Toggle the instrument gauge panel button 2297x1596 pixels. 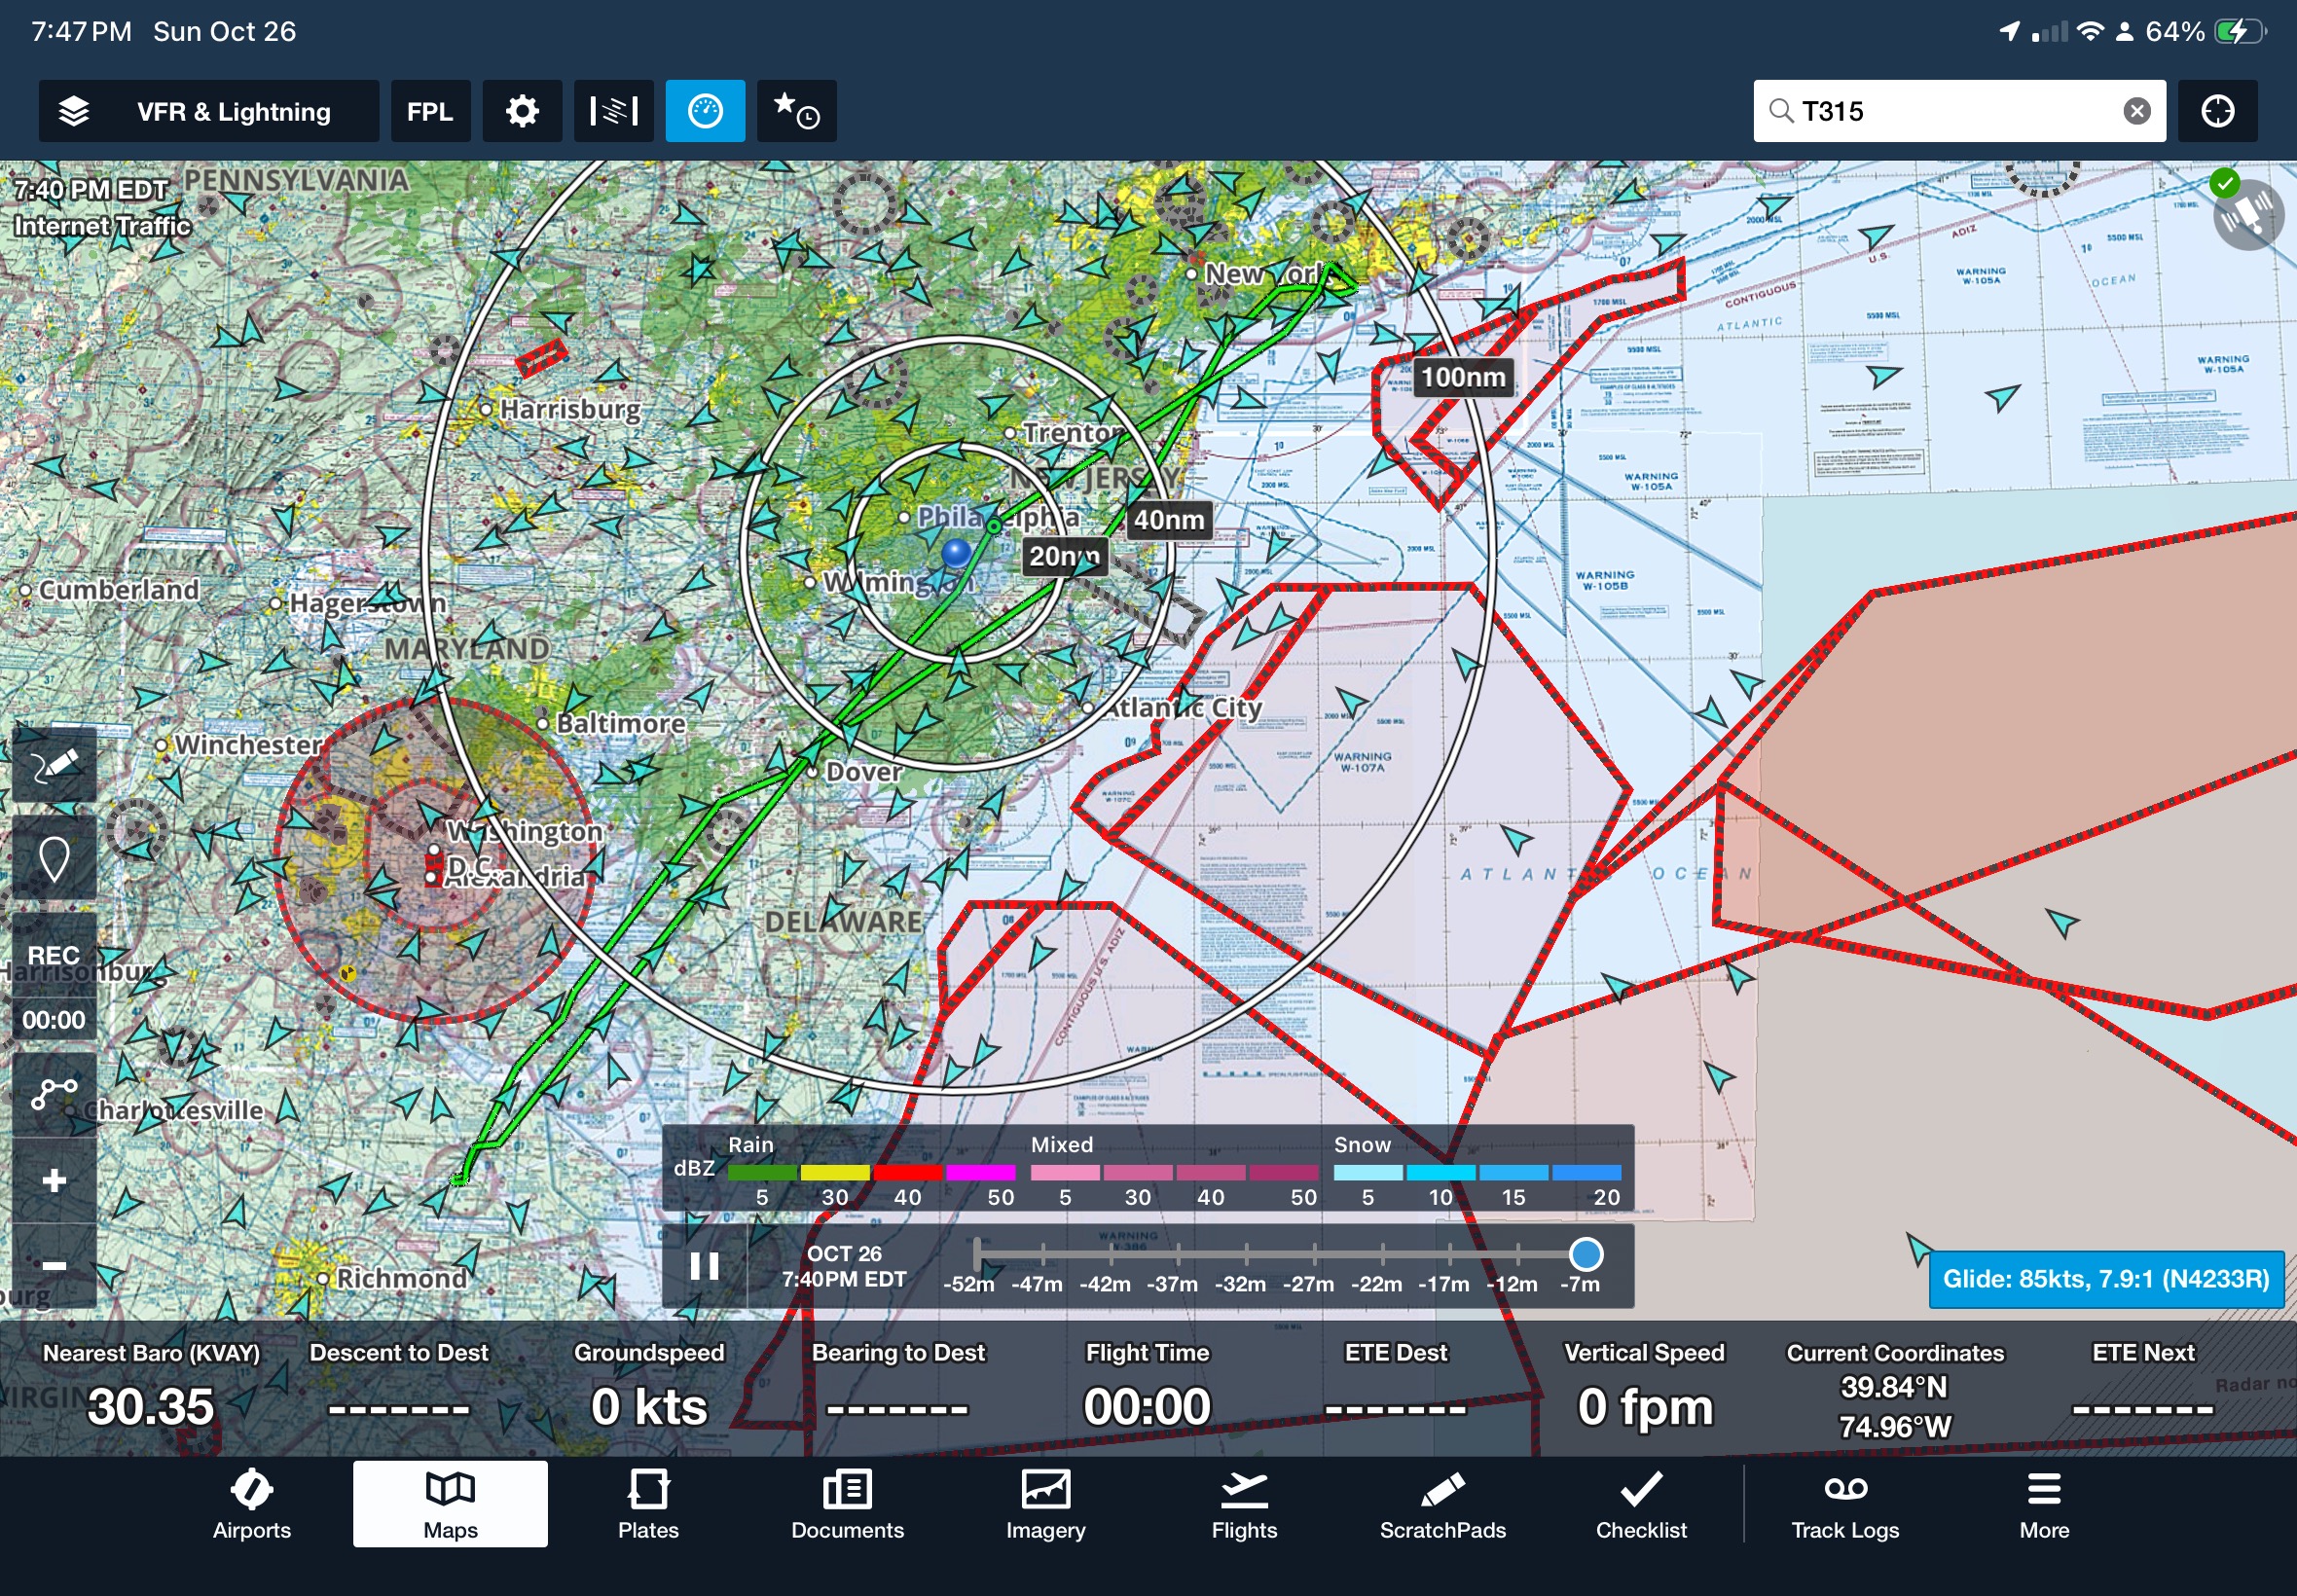tap(705, 111)
